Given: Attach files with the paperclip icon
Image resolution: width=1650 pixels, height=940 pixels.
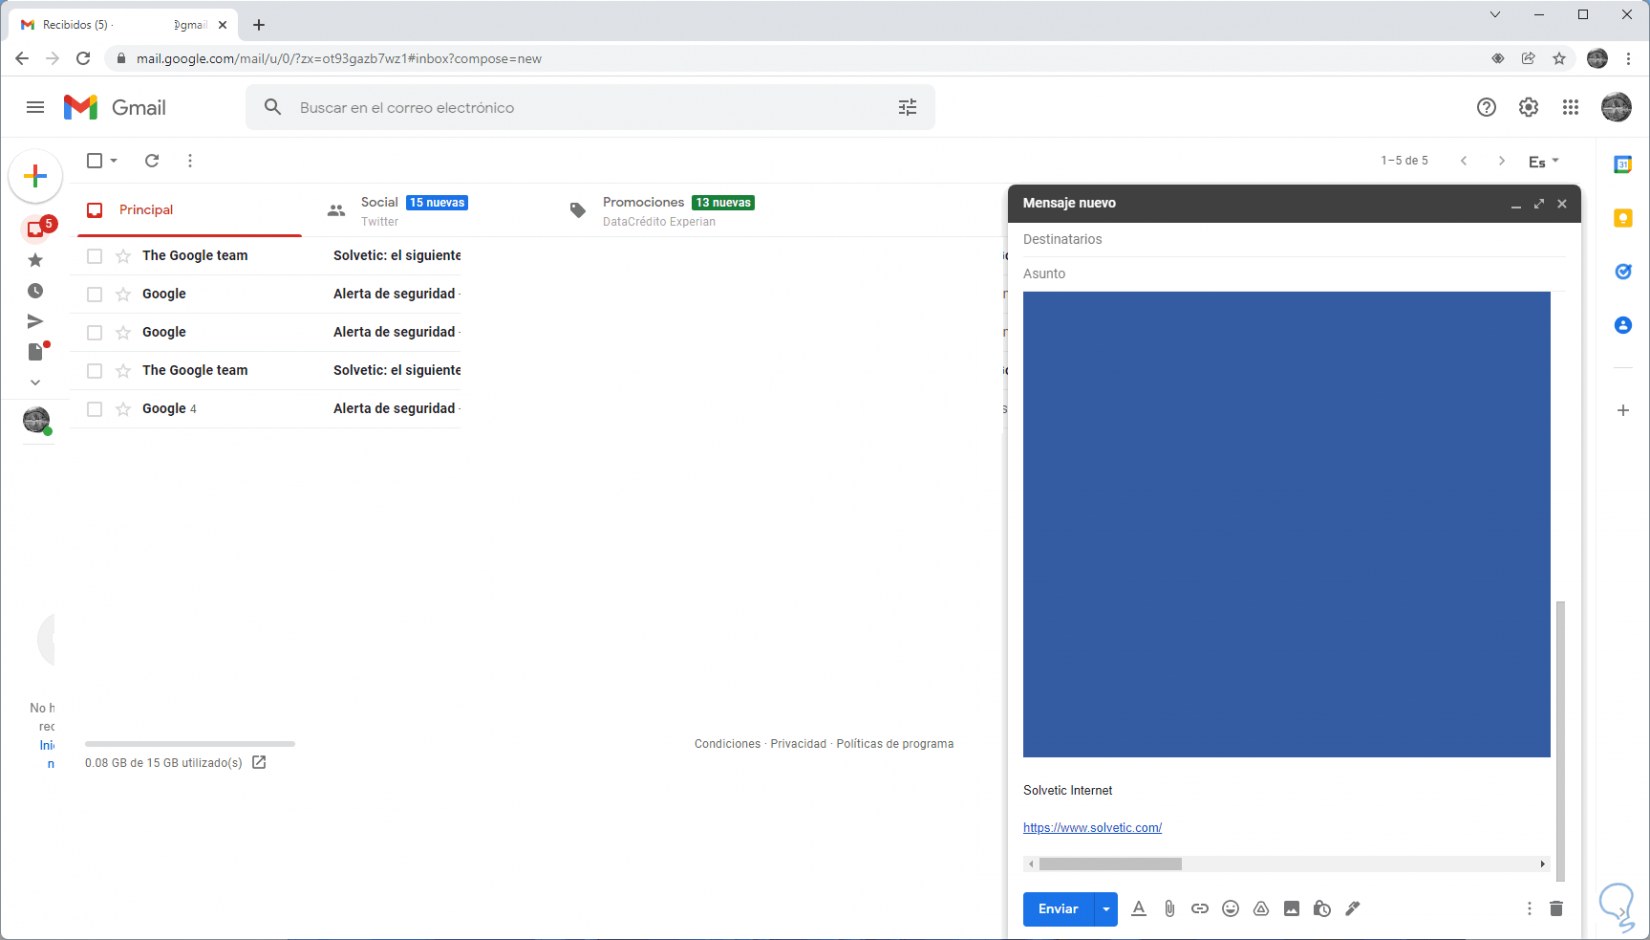Looking at the screenshot, I should (1169, 908).
